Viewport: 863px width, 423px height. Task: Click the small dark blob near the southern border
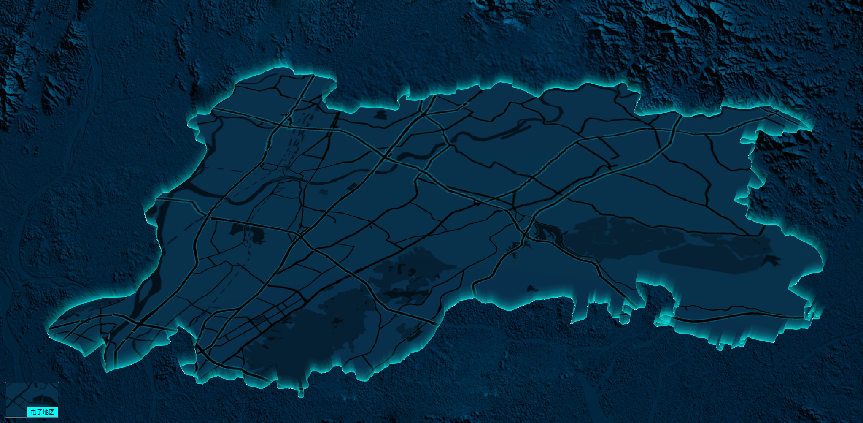click(x=531, y=288)
